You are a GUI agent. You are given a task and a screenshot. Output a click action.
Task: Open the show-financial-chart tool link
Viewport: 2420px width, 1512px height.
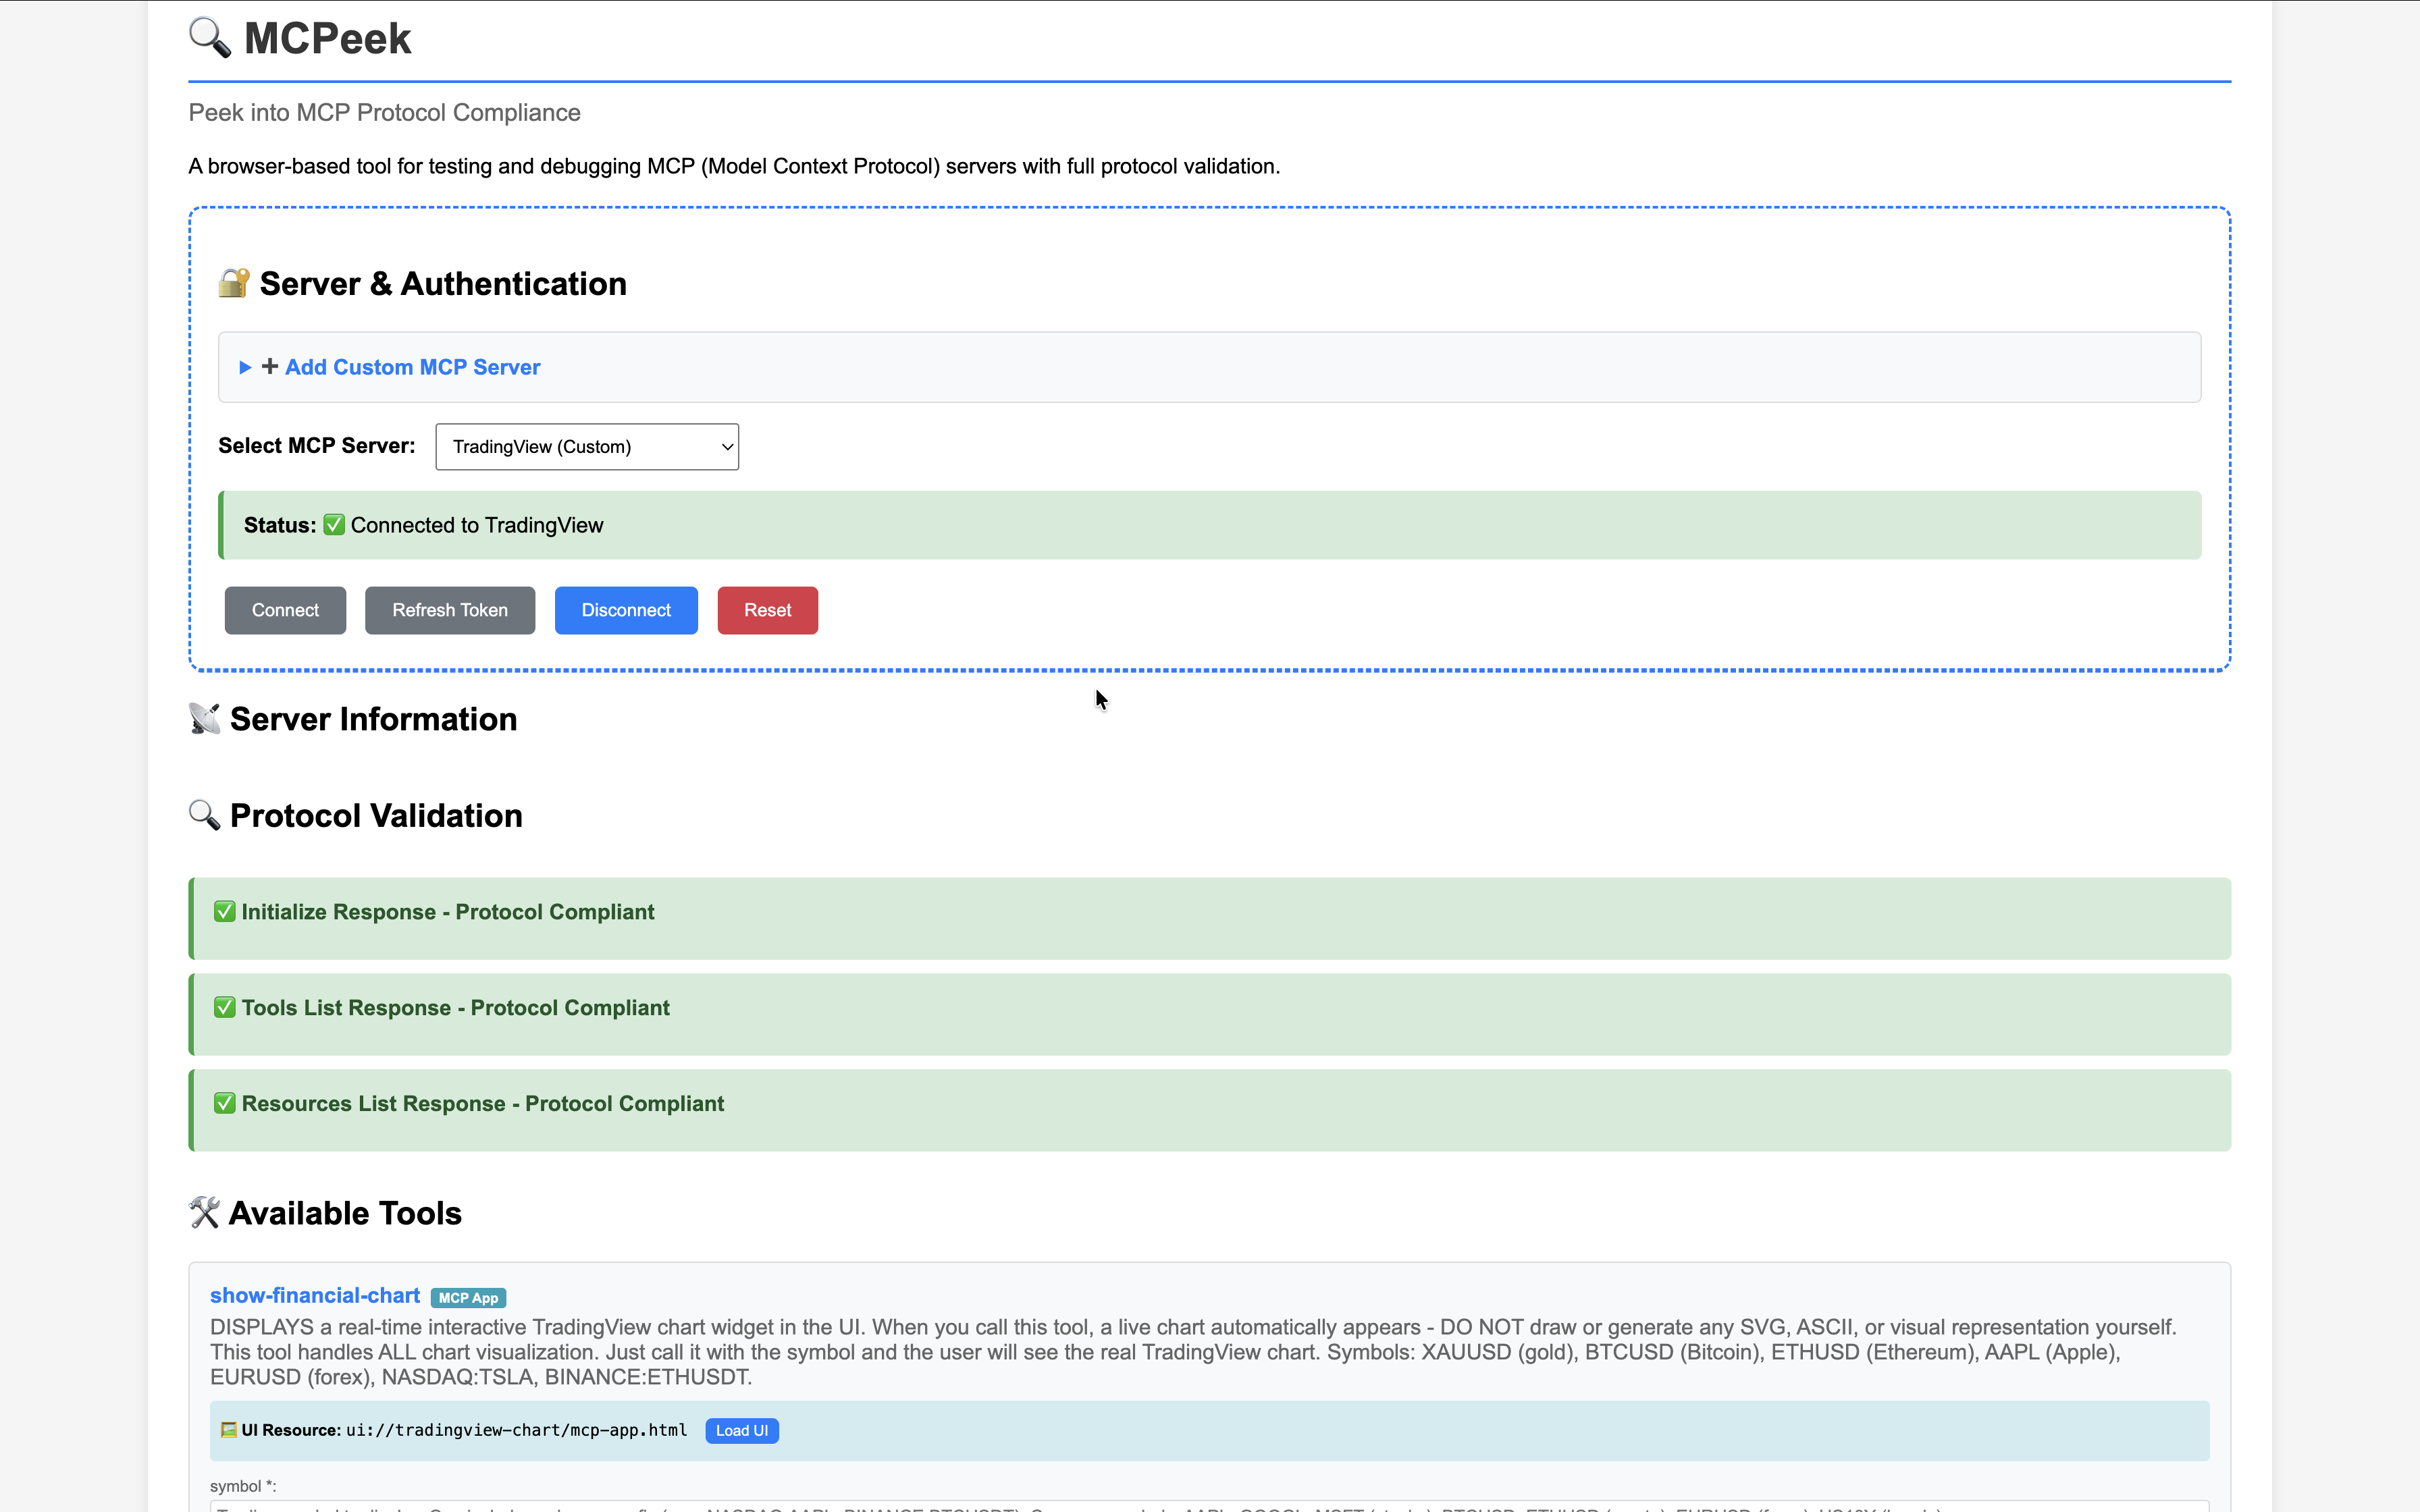pyautogui.click(x=315, y=1296)
